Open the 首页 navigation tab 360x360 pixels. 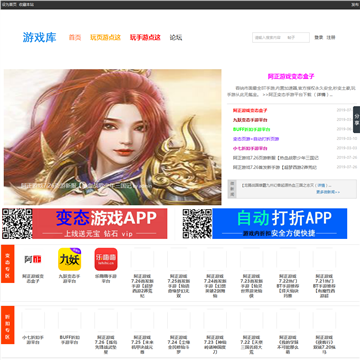click(x=75, y=38)
